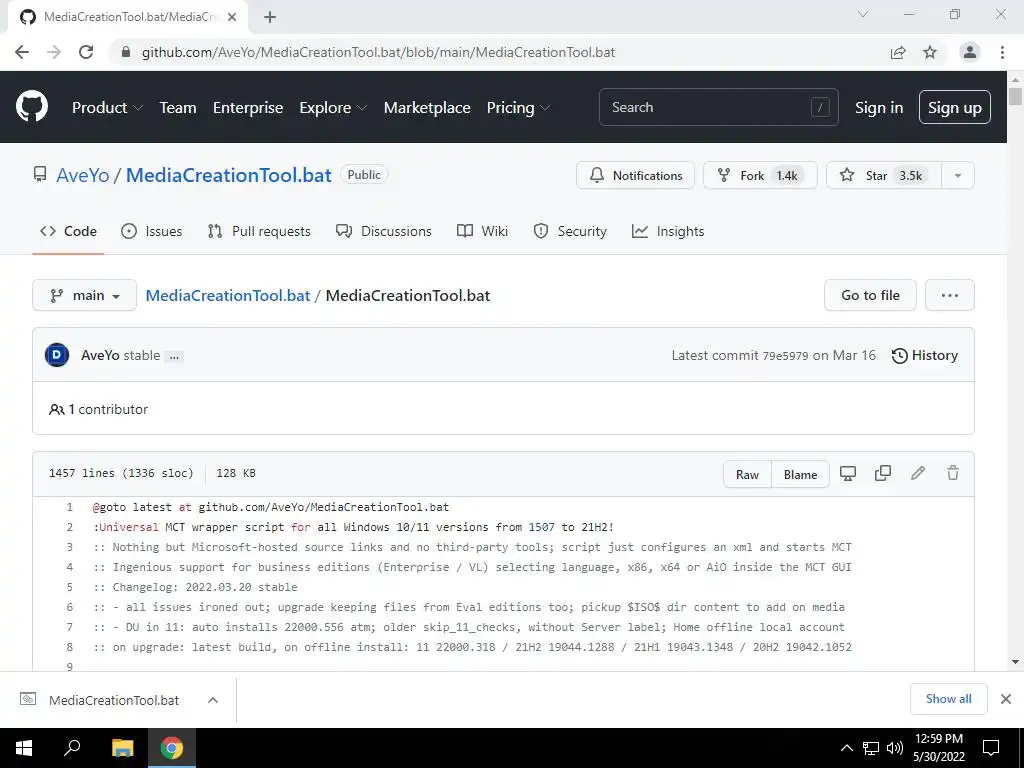1024x768 pixels.
Task: Bookmark this page with the star icon
Action: coord(930,52)
